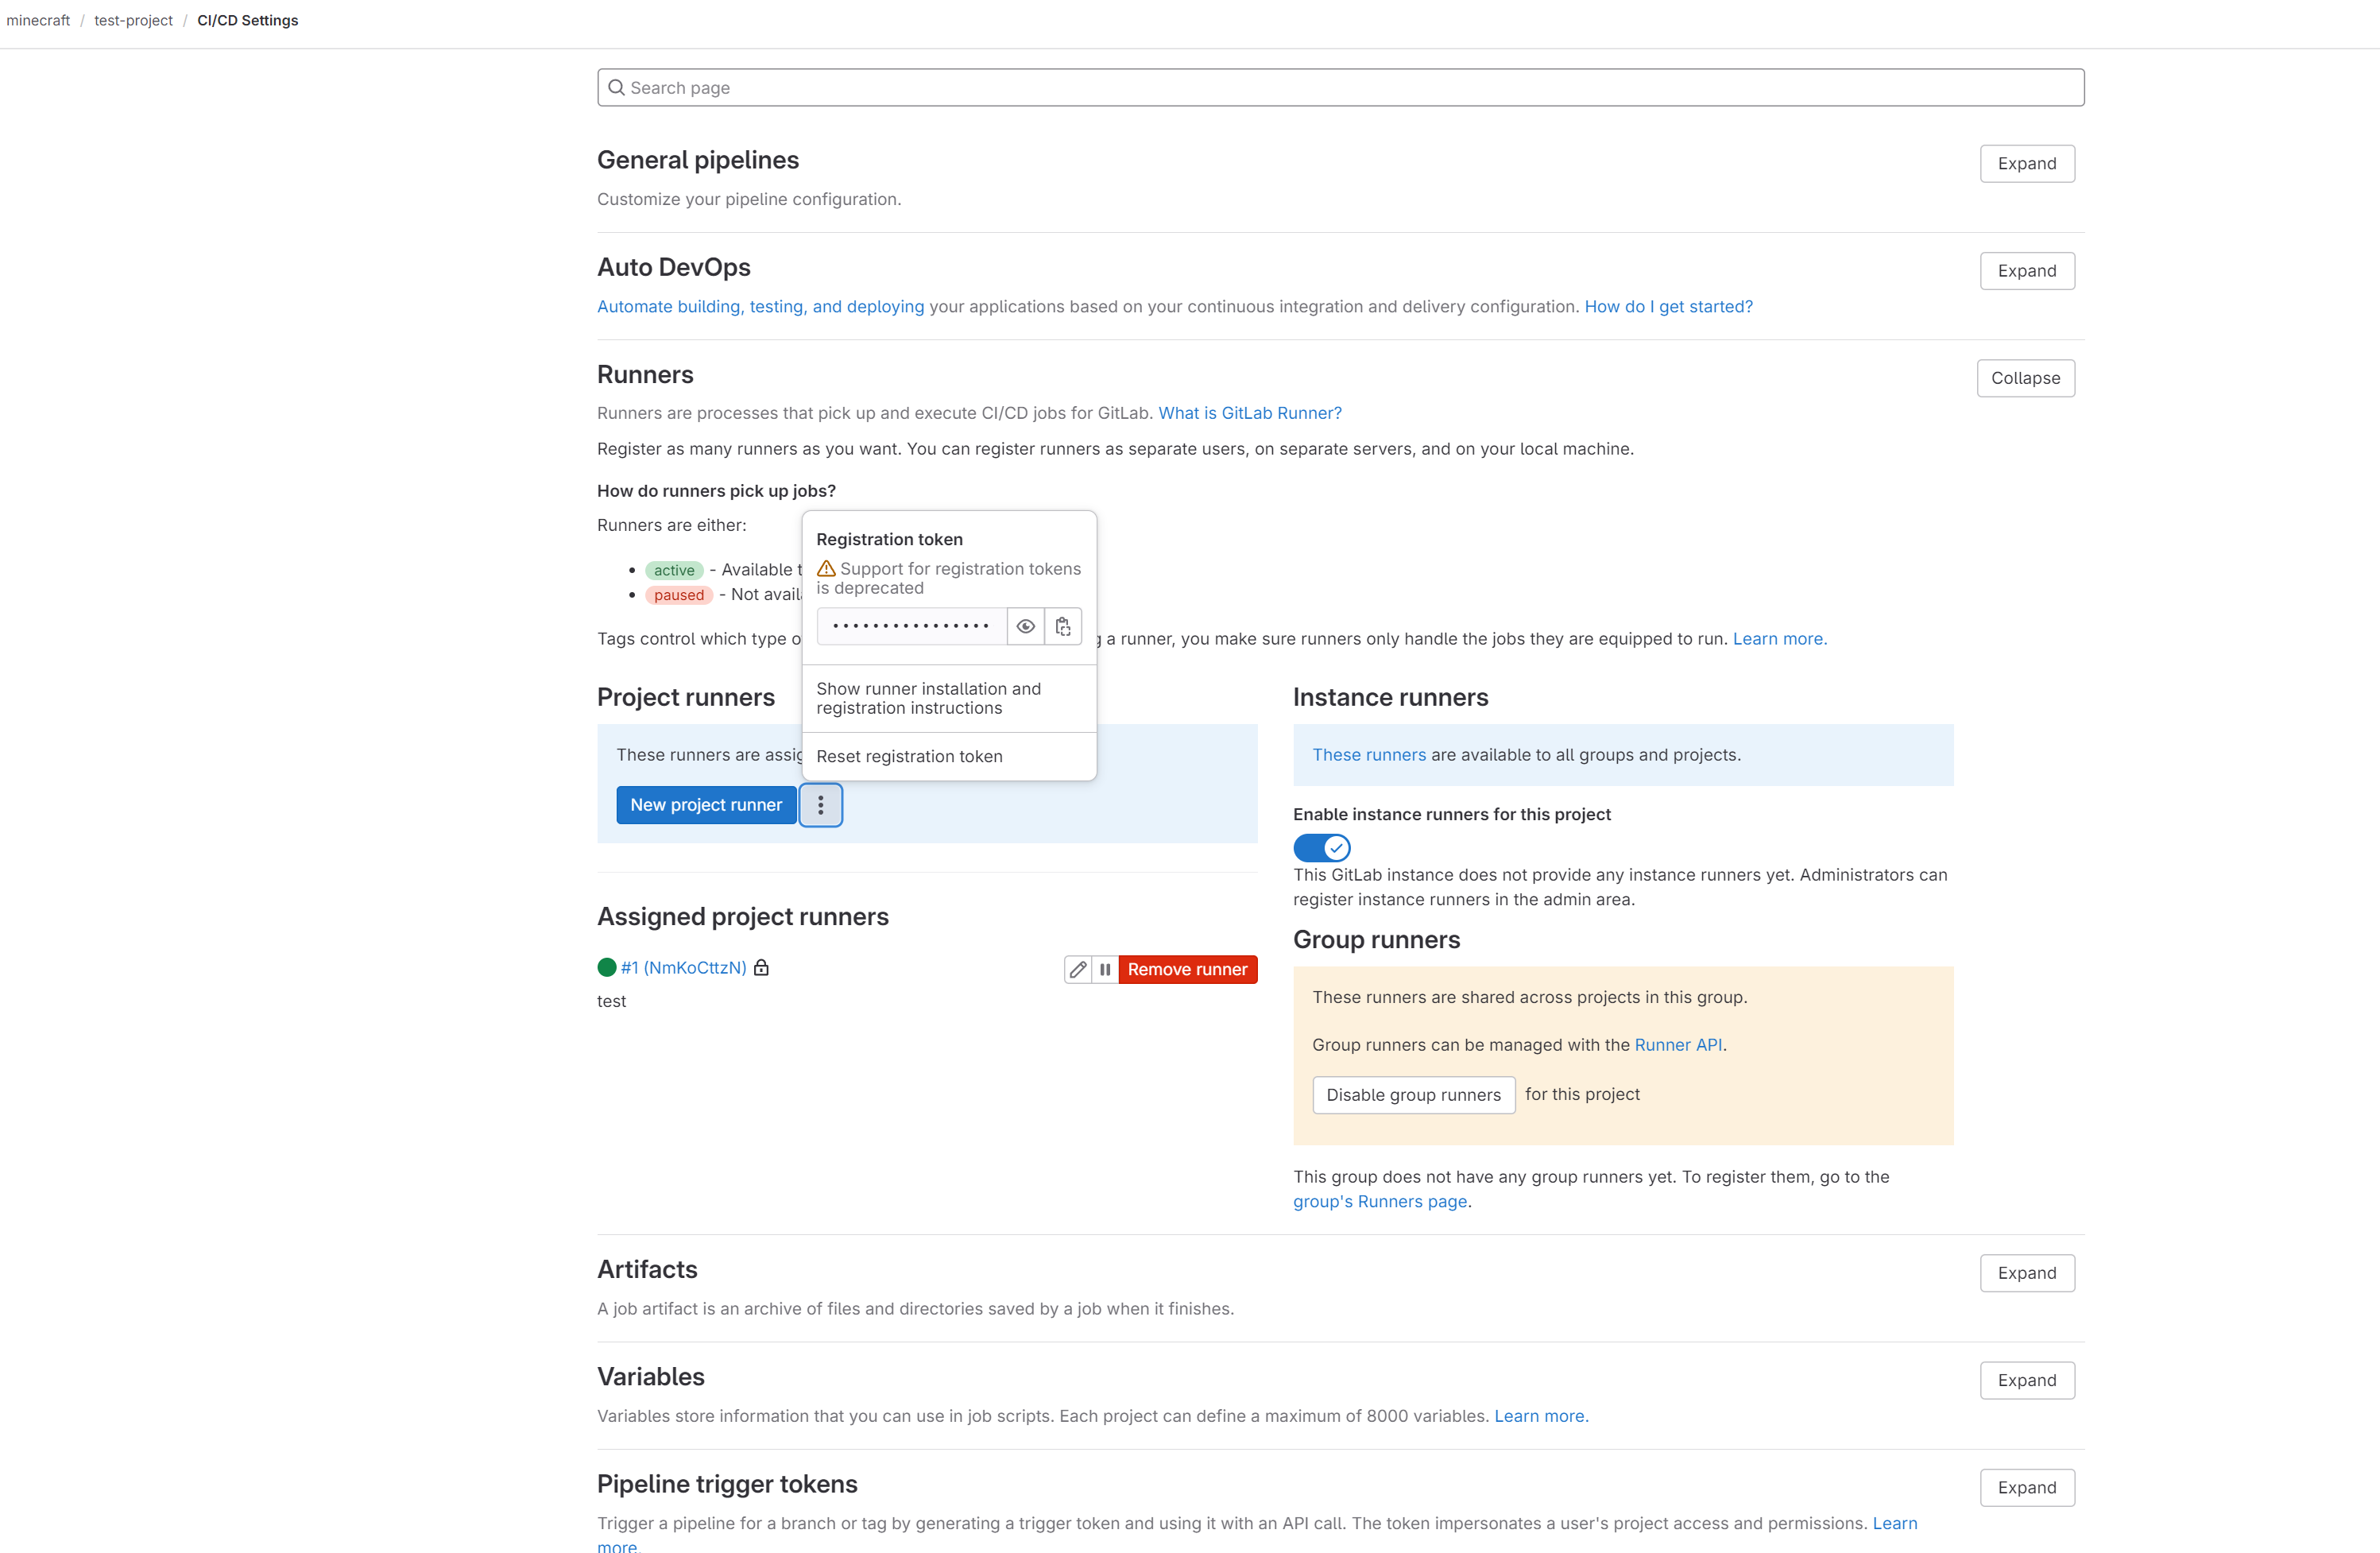Expand the General pipelines section
2380x1553 pixels.
point(2026,164)
